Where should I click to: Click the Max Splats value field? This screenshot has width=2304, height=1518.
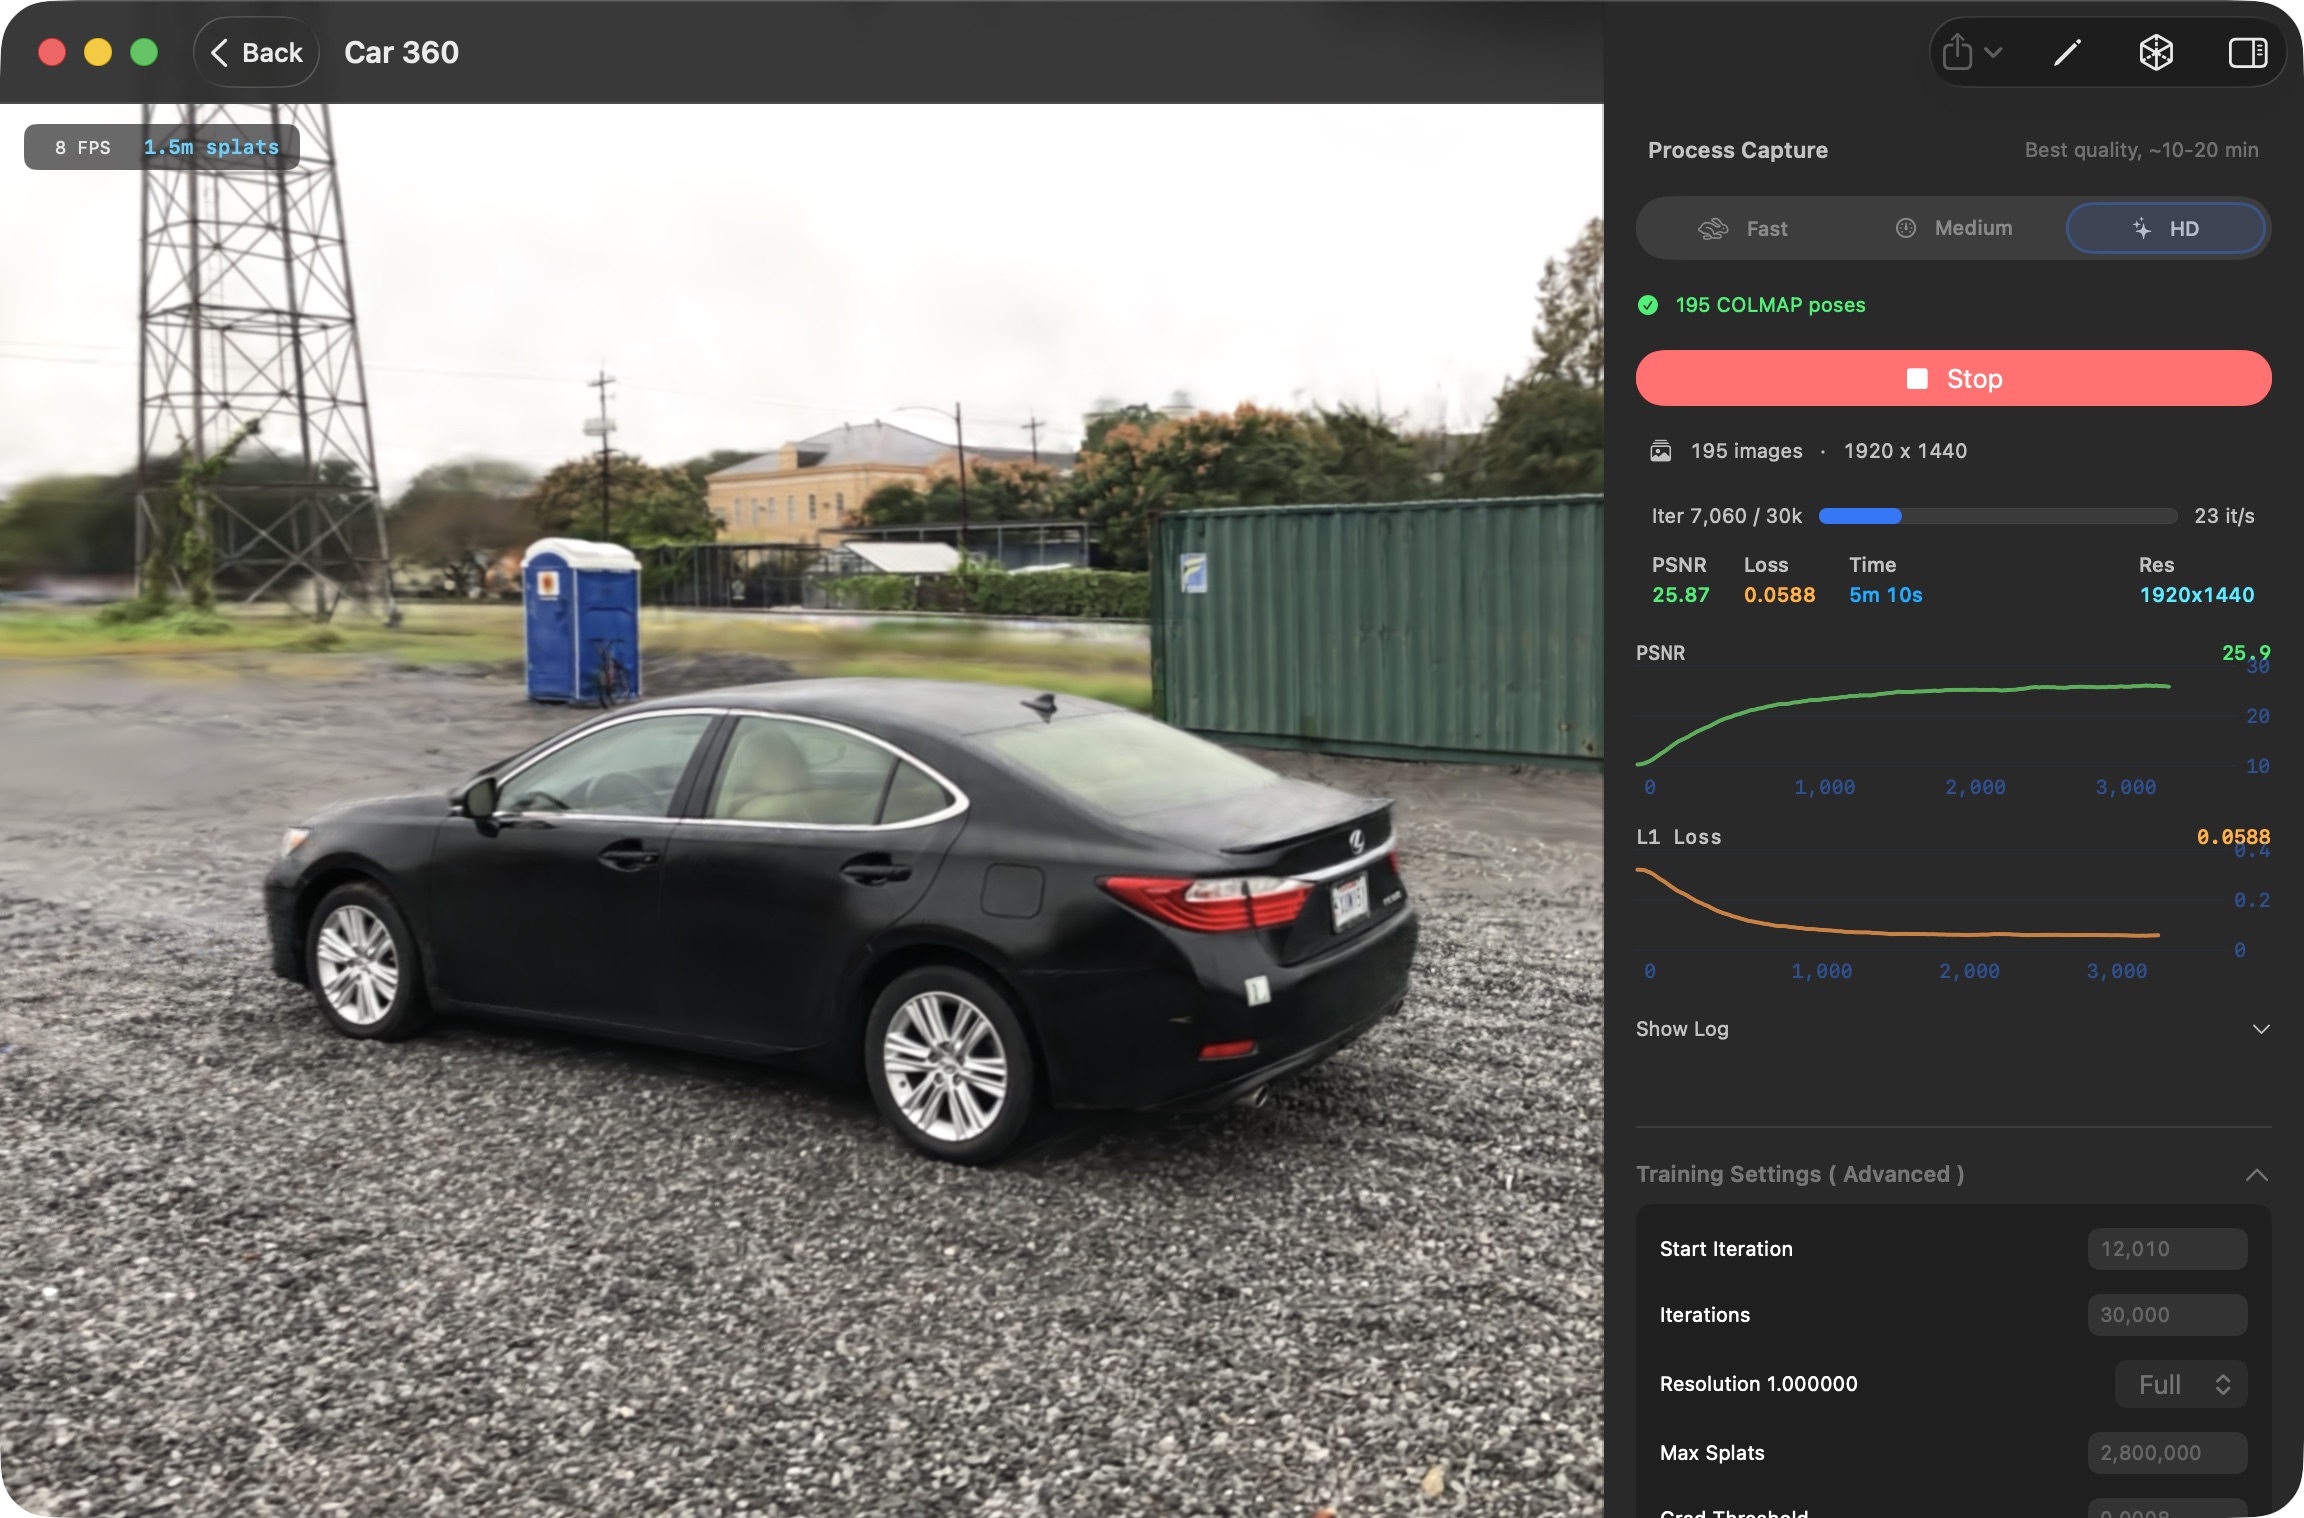(x=2167, y=1452)
